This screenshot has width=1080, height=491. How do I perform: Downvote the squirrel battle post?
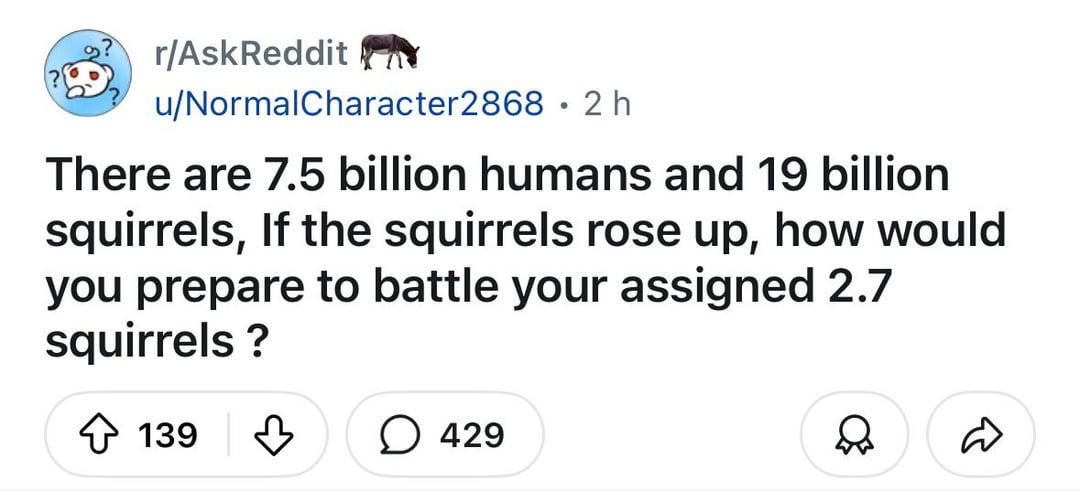271,435
